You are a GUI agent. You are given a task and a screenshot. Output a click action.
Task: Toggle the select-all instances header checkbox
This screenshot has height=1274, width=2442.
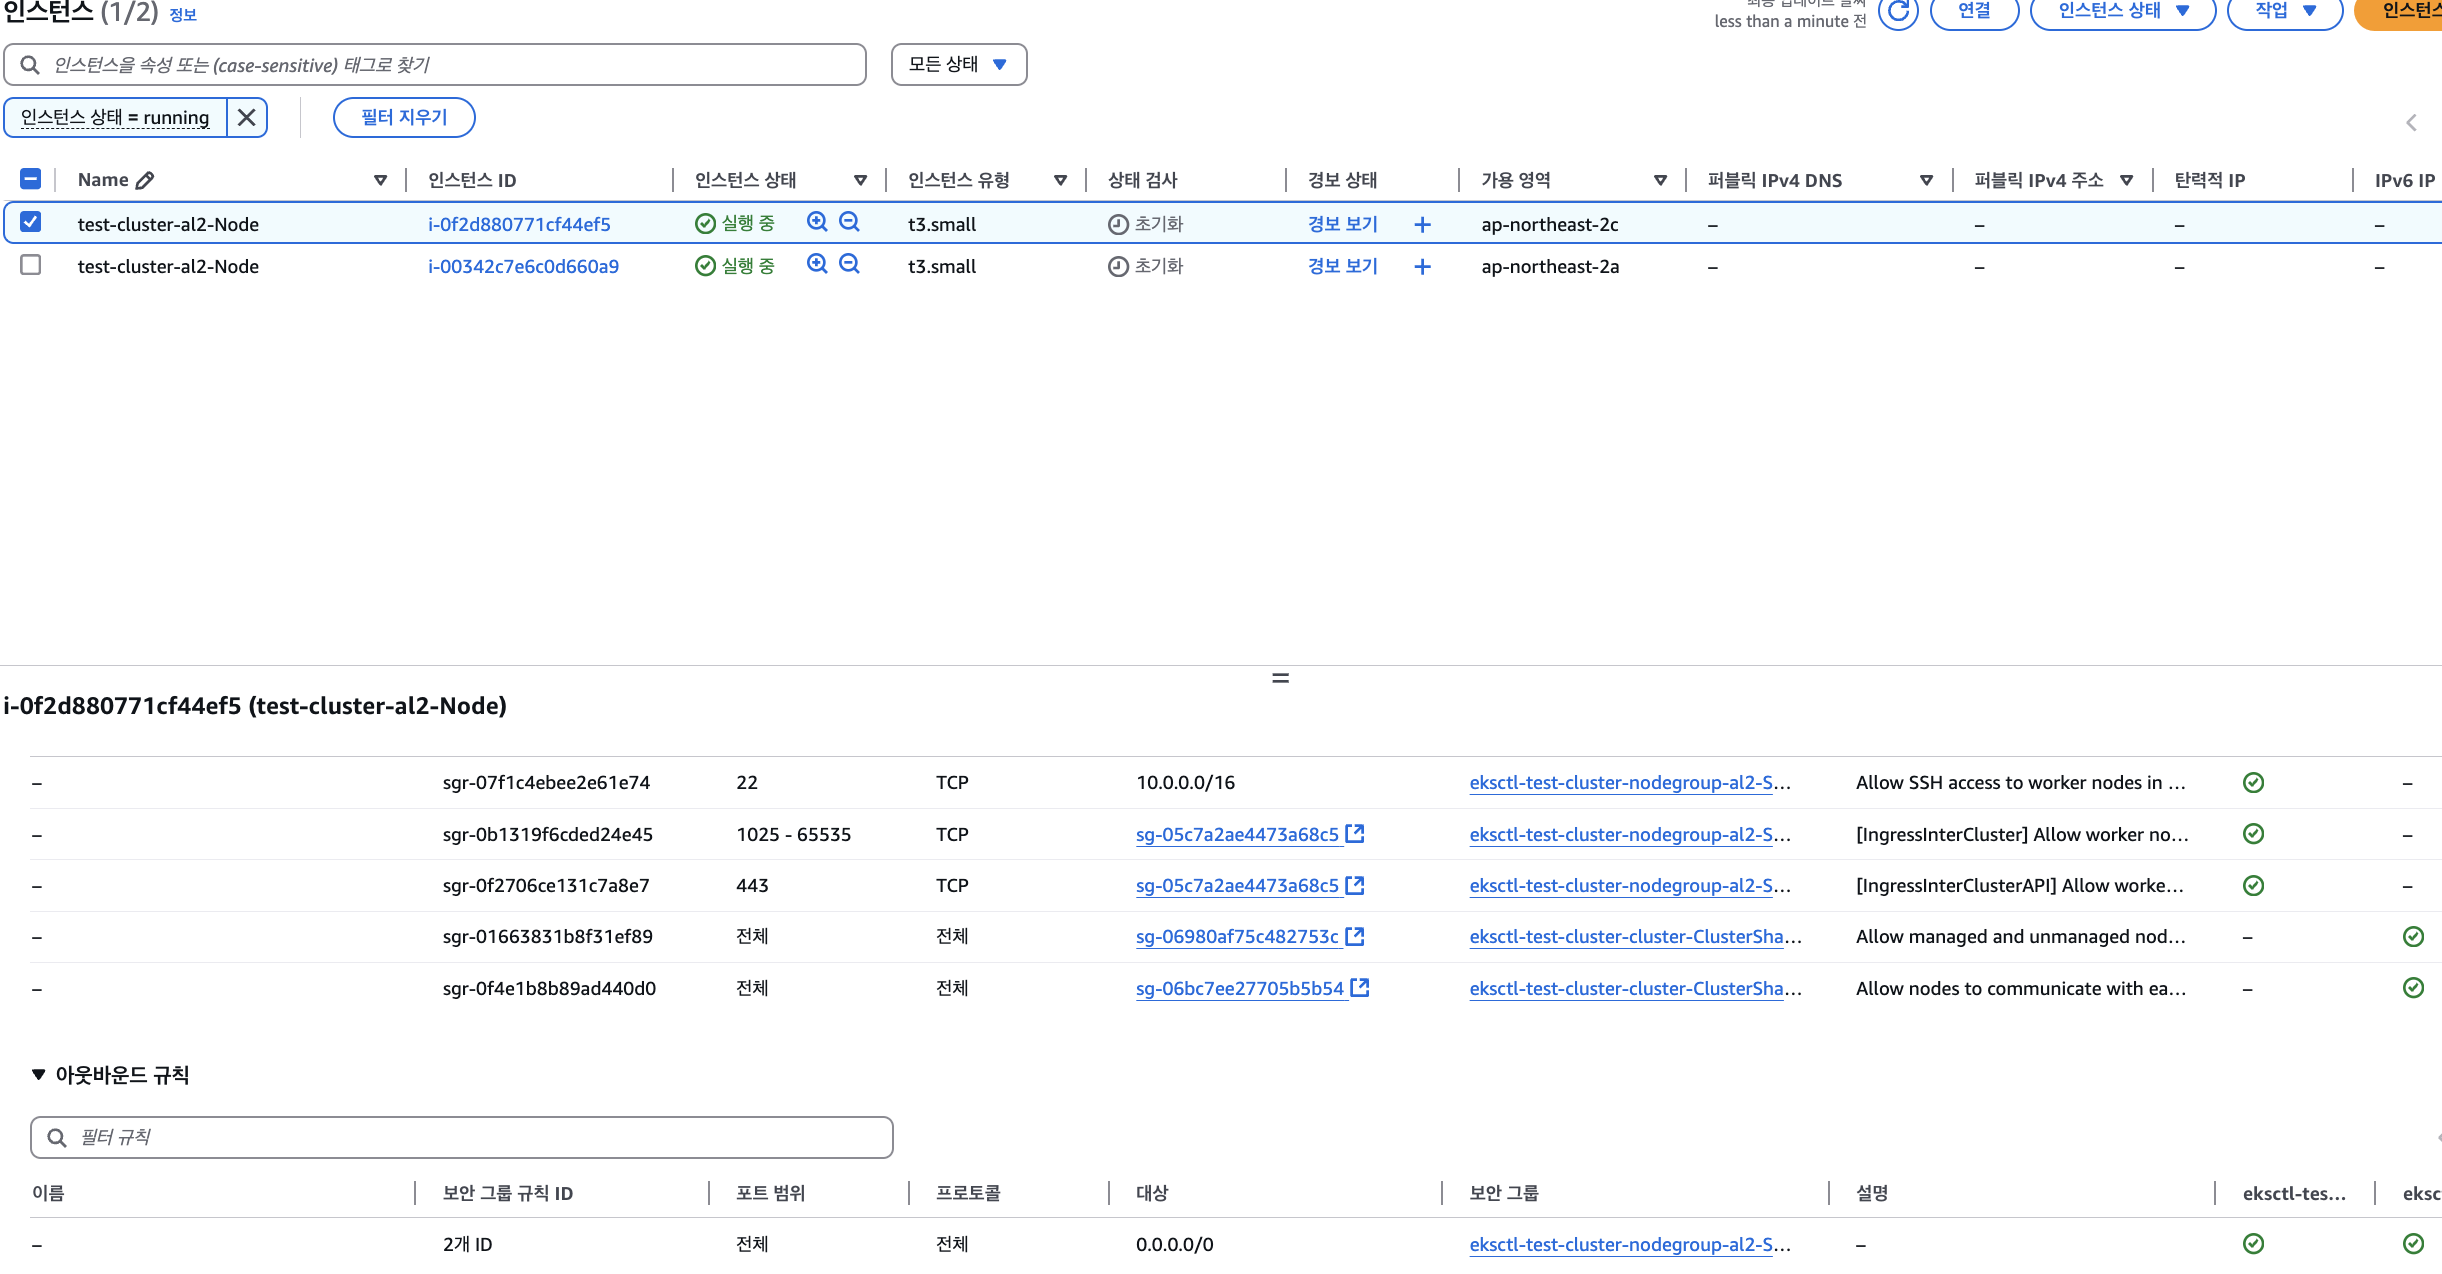(31, 179)
